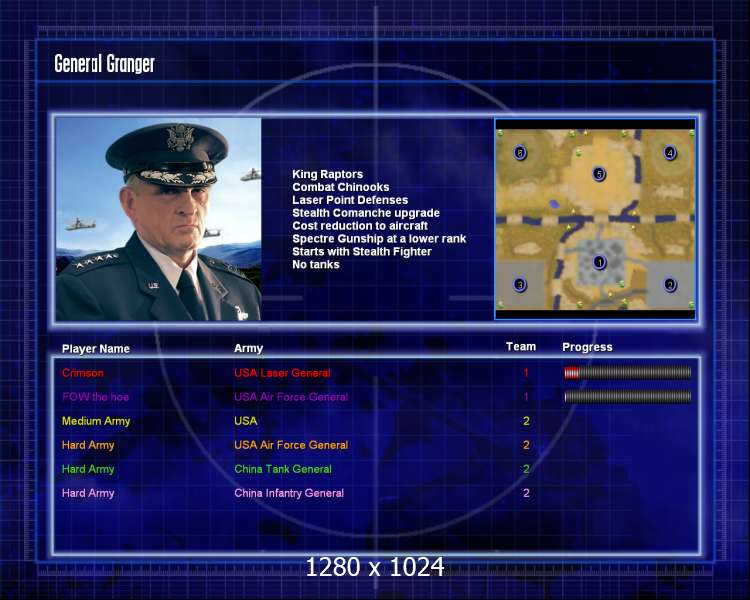Click the 'No tanks' line
750x600 pixels.
coord(316,265)
